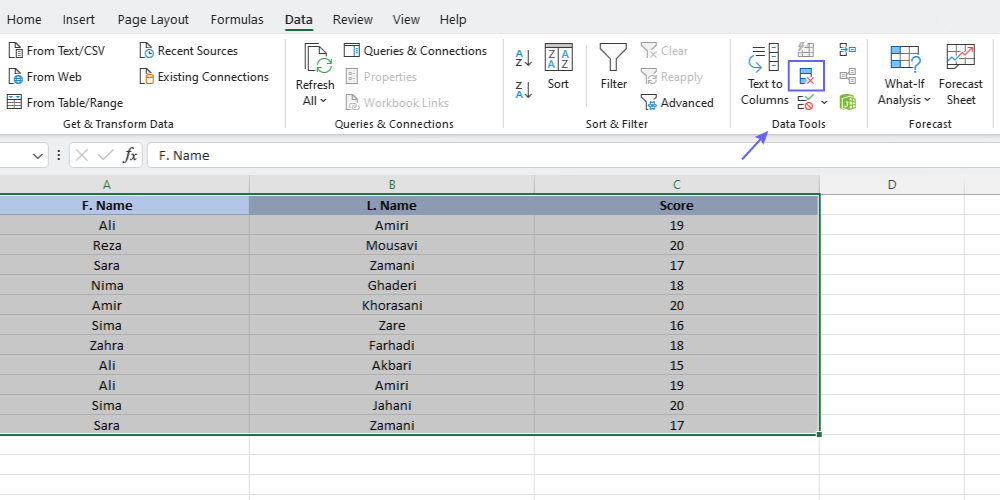Select column D header
The width and height of the screenshot is (1000, 500).
pyautogui.click(x=891, y=184)
